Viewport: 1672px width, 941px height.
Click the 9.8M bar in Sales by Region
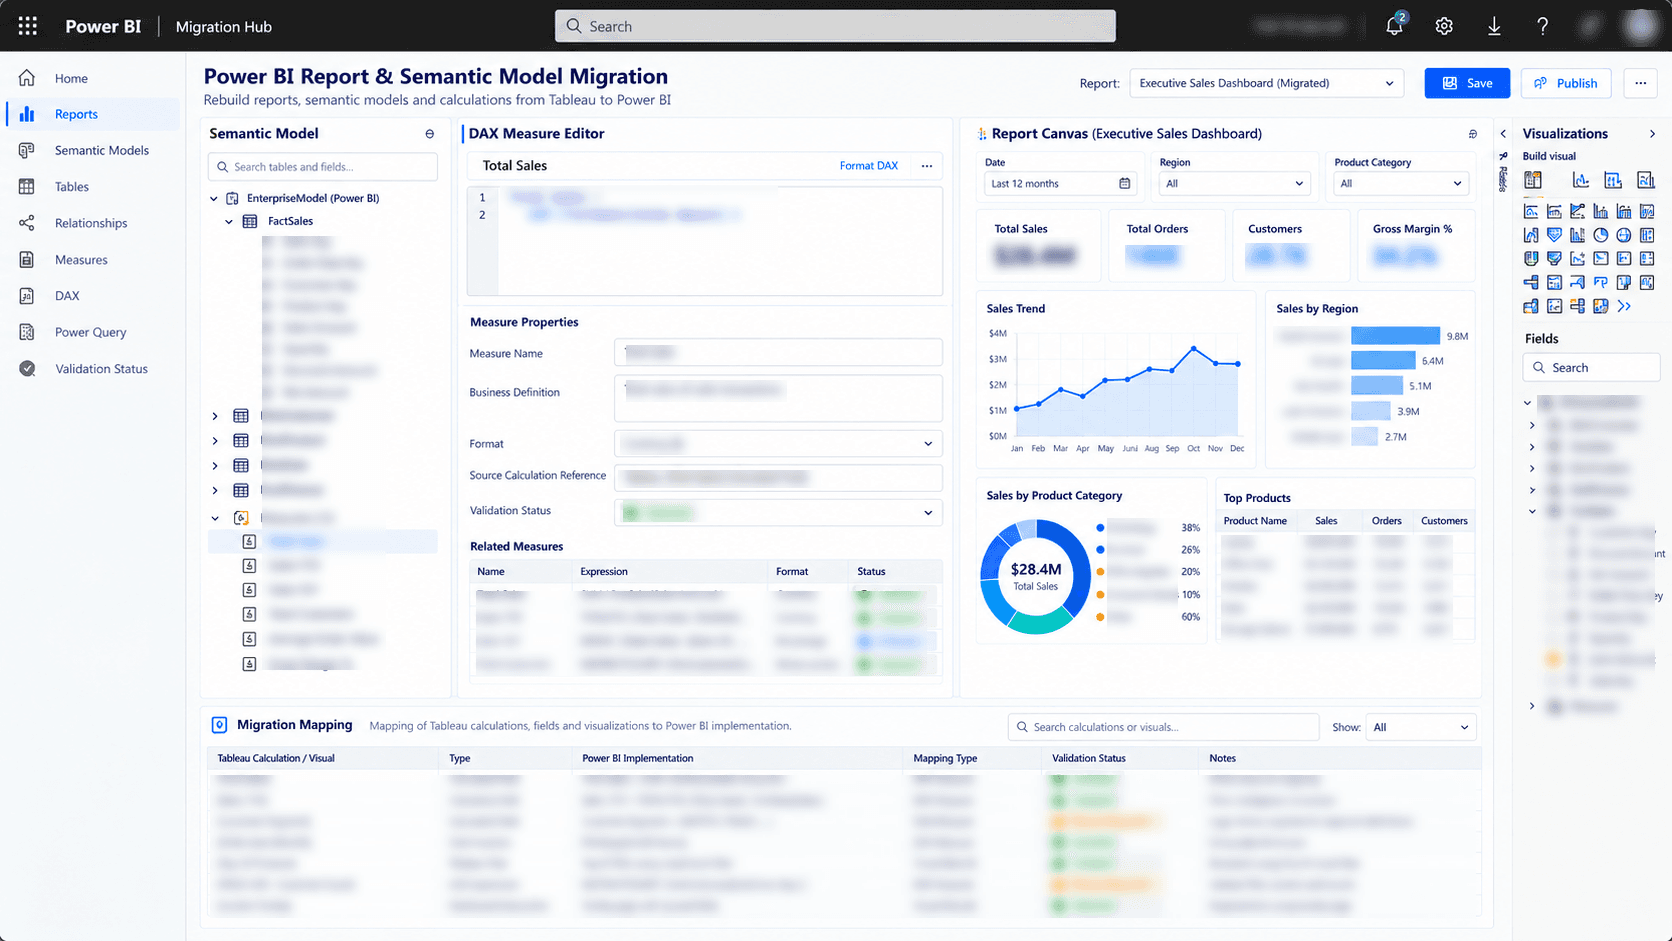[1395, 336]
